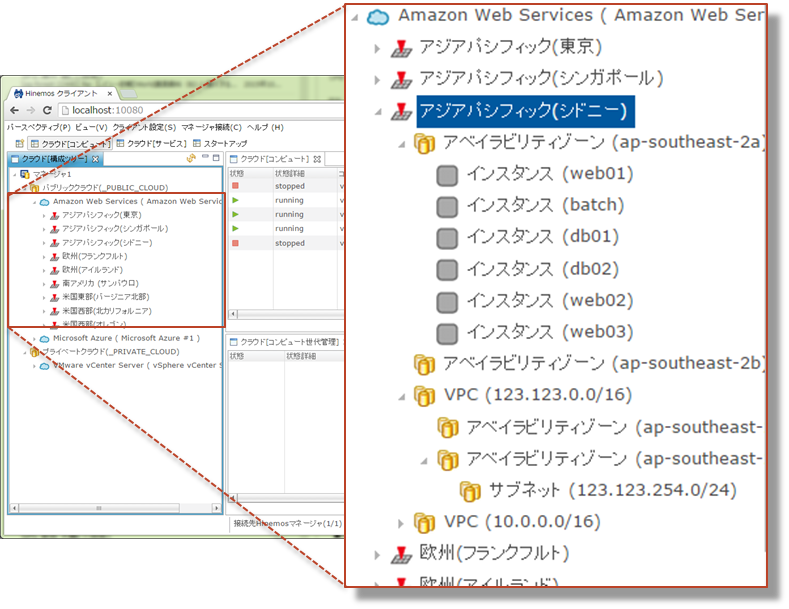Maximize the 構成ツリー view panel
The width and height of the screenshot is (789, 609).
click(216, 158)
